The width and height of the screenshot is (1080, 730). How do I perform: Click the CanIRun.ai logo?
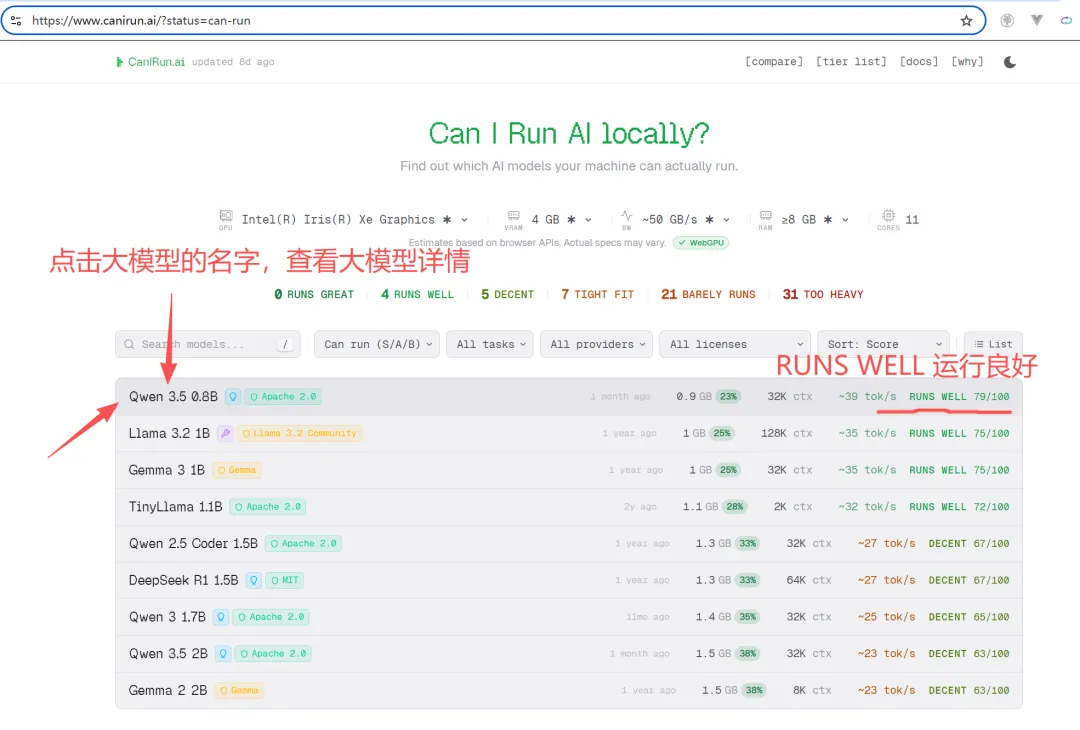pos(151,62)
